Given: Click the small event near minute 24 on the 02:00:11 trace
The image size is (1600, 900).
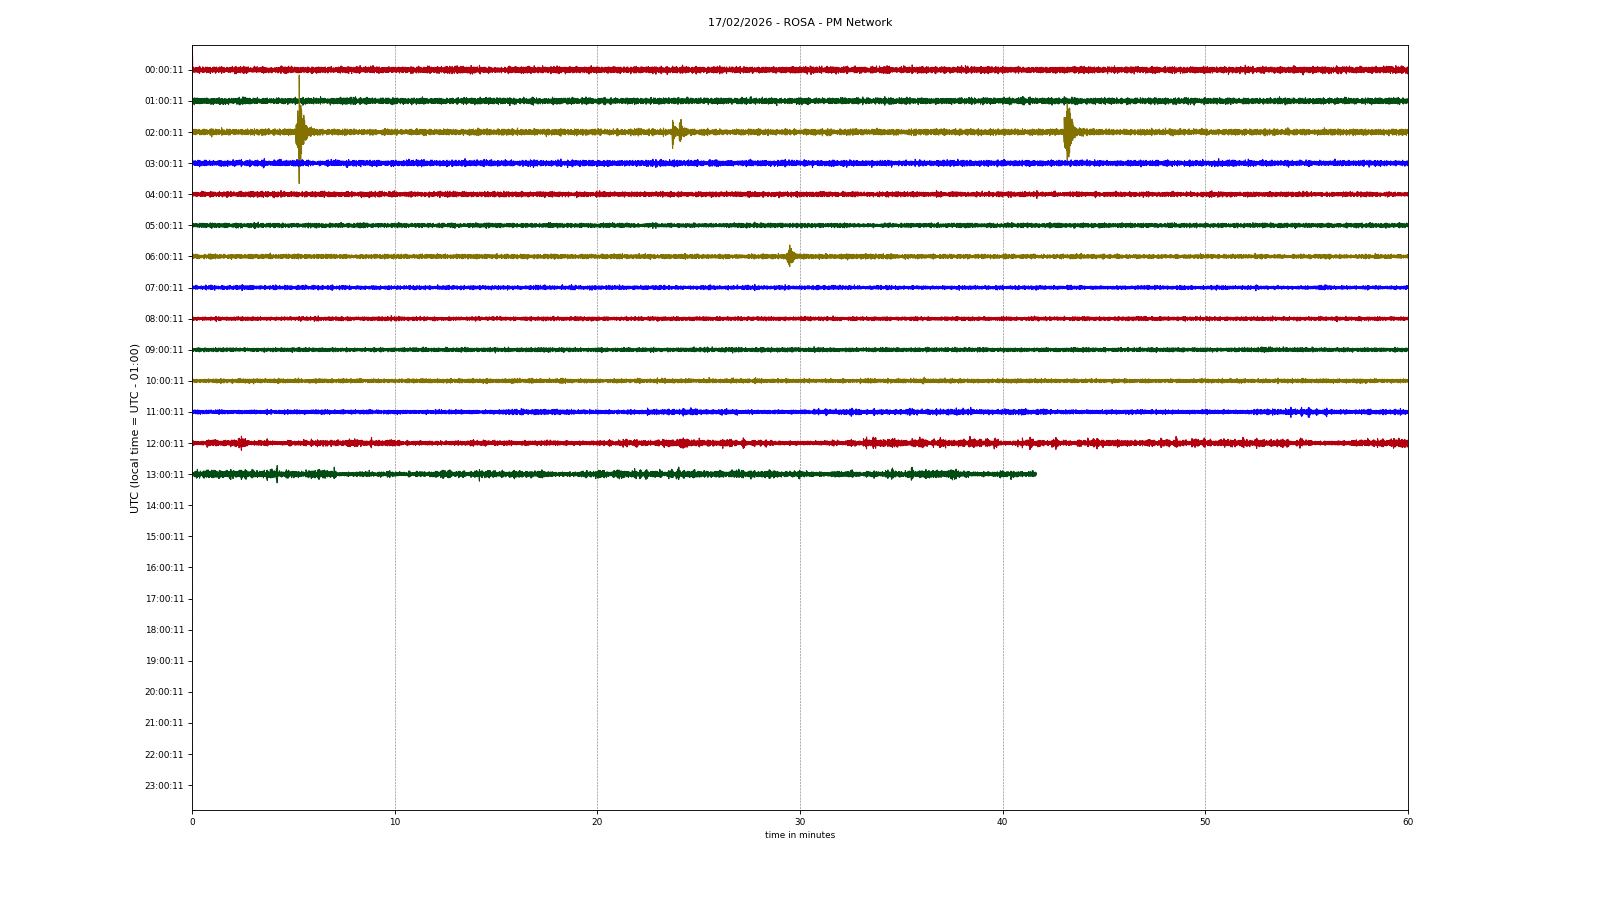Looking at the screenshot, I should pos(677,132).
